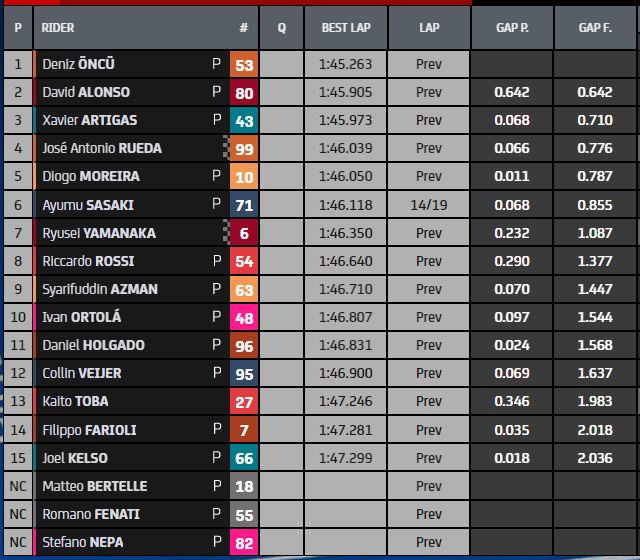Click the checkered flag next to José Antonio Rueda
Screen dimensions: 640x560
(225, 148)
